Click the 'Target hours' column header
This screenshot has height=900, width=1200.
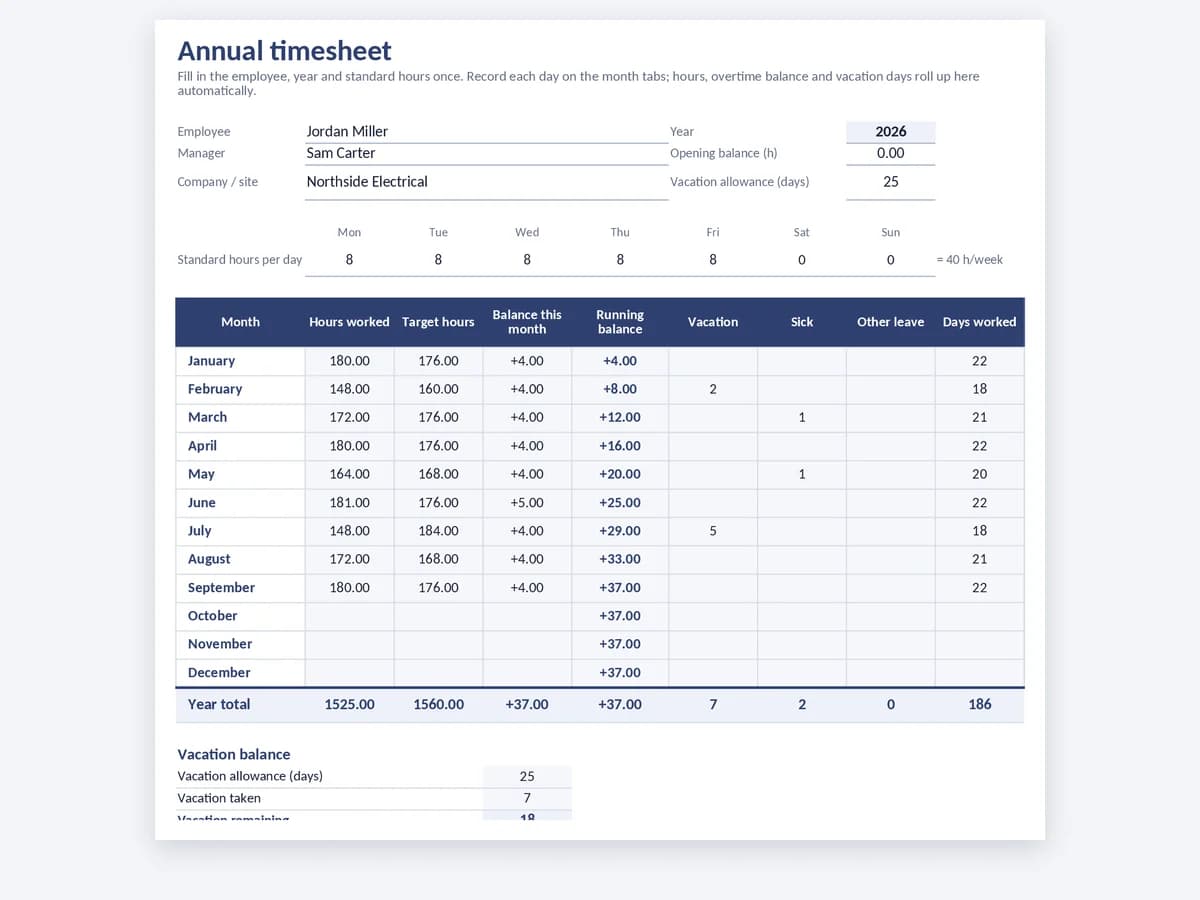pyautogui.click(x=438, y=322)
